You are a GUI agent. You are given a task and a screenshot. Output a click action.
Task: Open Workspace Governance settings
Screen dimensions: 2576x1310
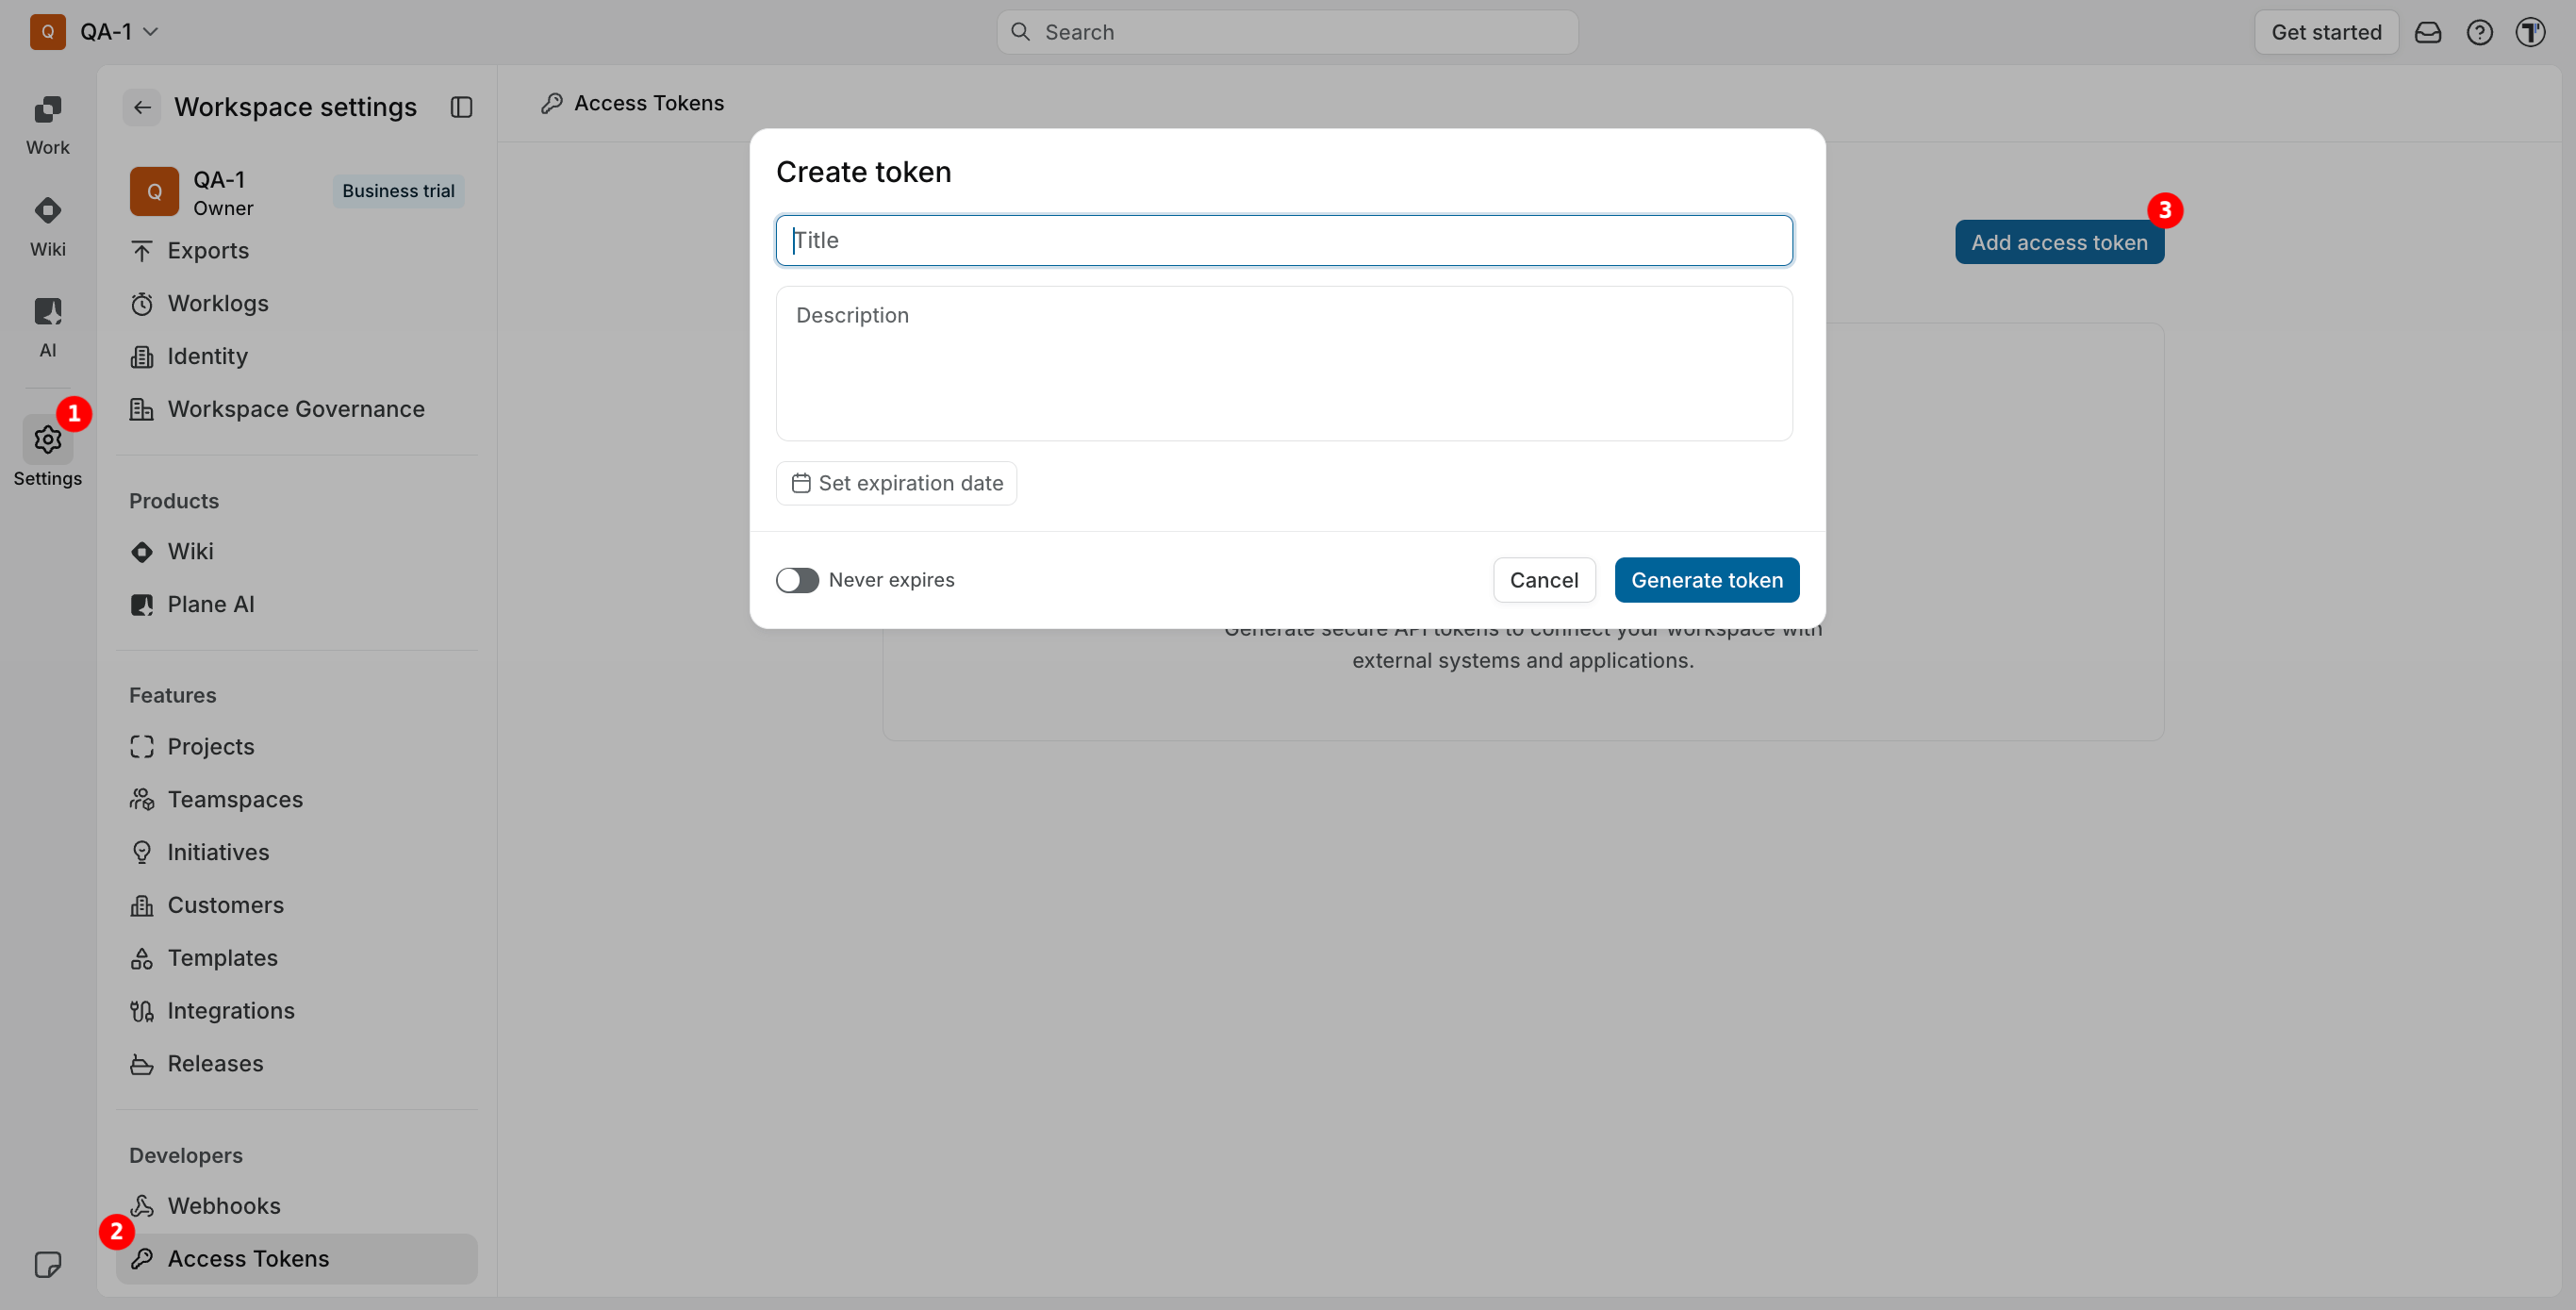click(296, 409)
